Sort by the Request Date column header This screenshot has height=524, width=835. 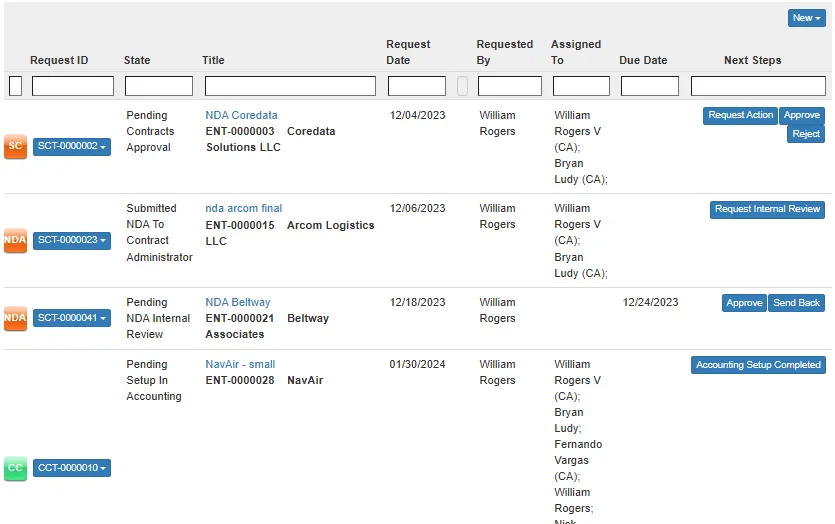[408, 52]
